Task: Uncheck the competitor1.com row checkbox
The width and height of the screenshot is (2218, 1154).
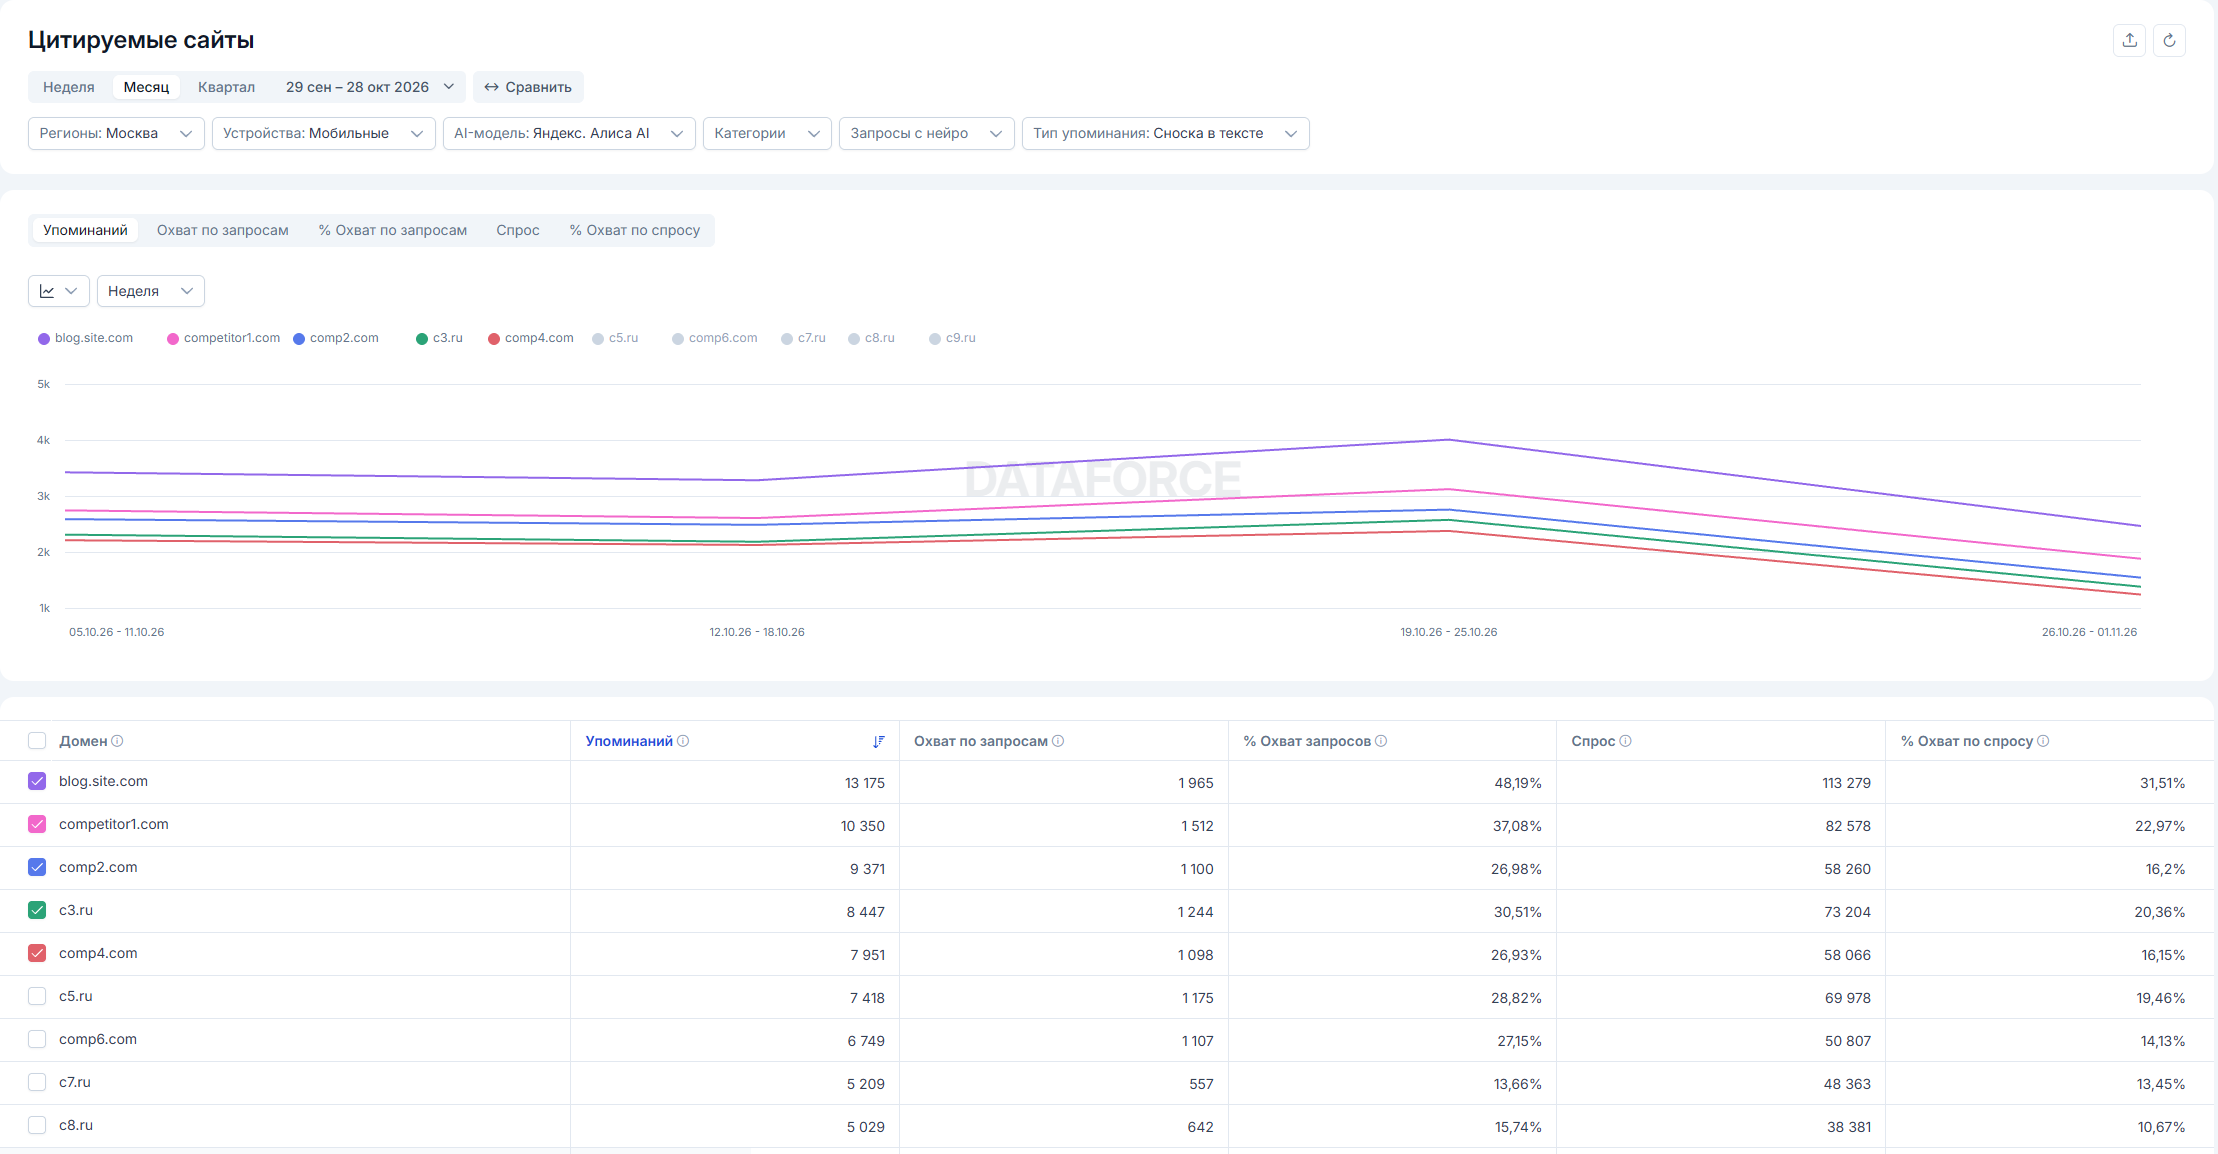Action: pos(37,824)
